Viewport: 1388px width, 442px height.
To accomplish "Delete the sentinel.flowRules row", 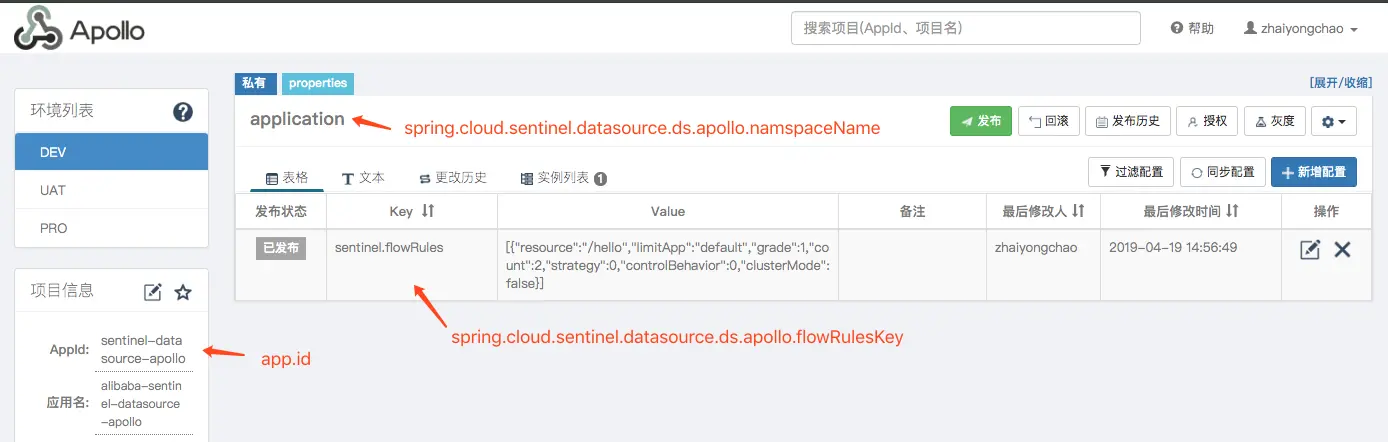I will point(1343,250).
